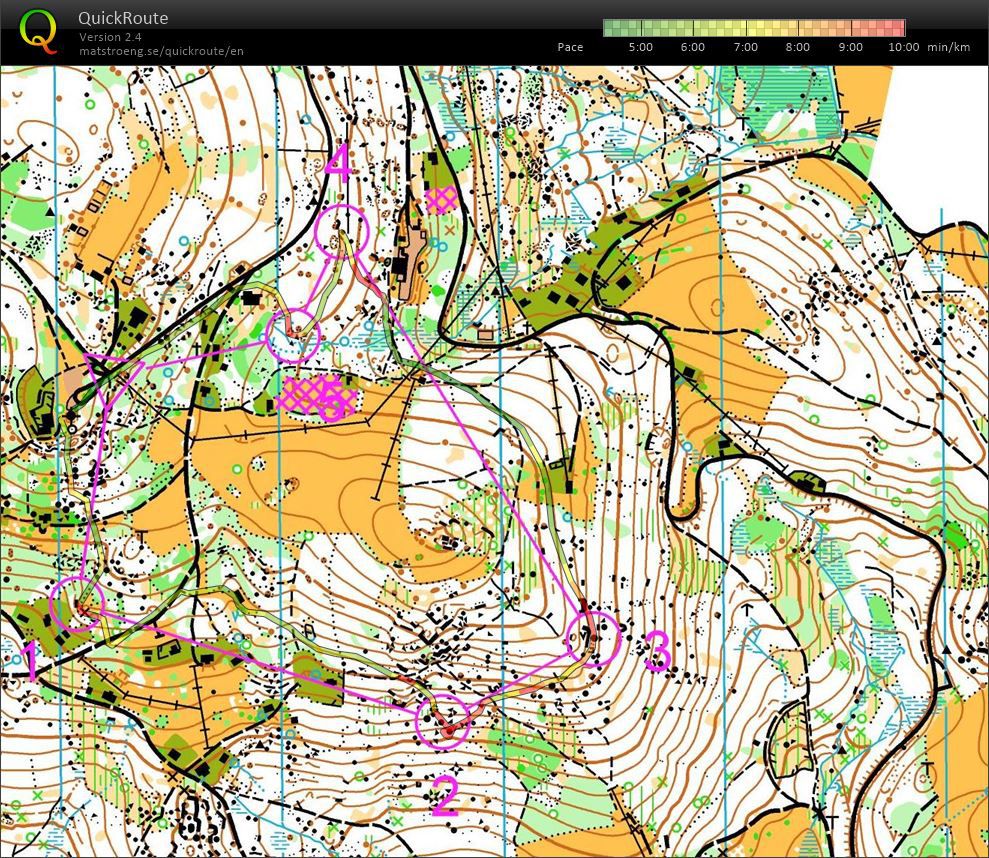Click the QuickRoute title text

pyautogui.click(x=123, y=18)
